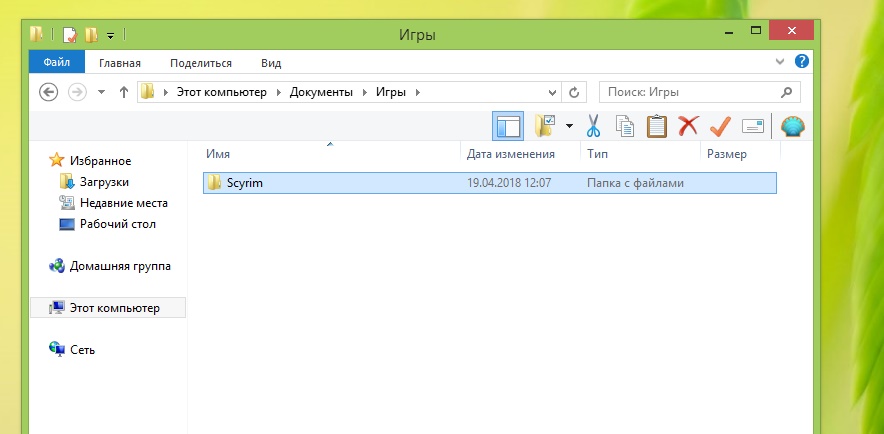Copy selection with the Copy icon
This screenshot has width=884, height=434.
[x=625, y=126]
